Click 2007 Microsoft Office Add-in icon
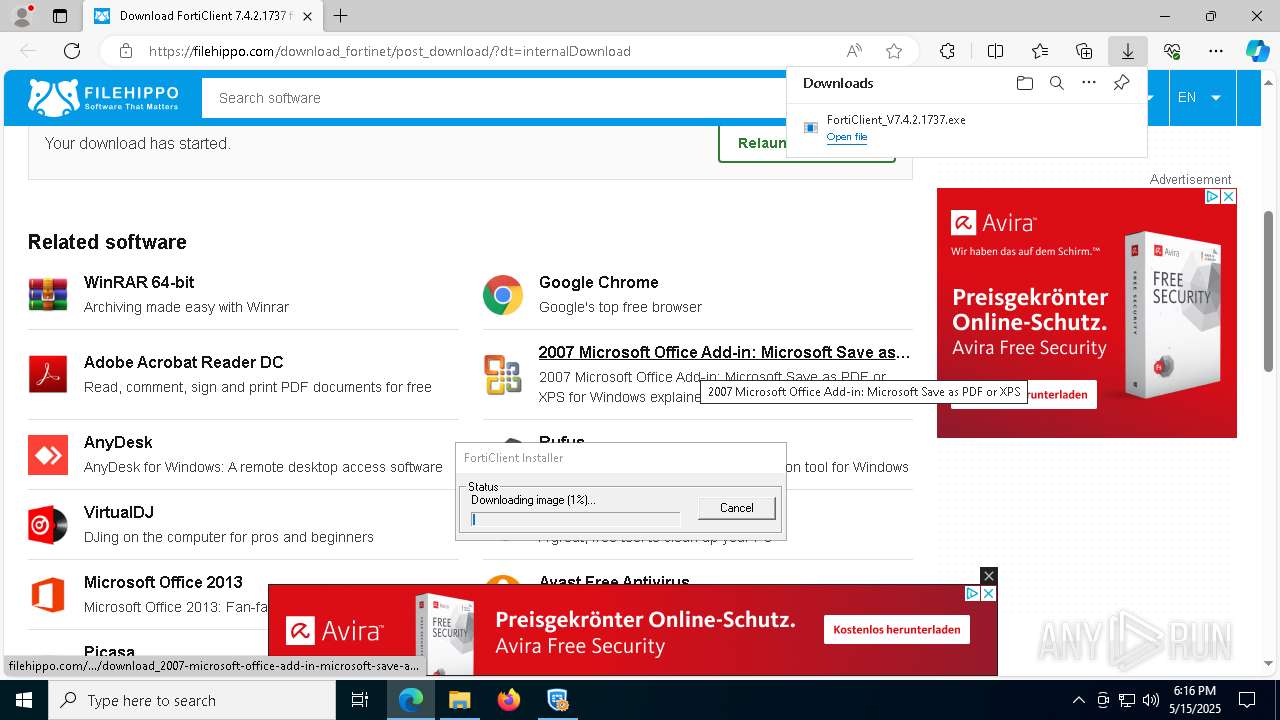Screen dimensions: 1280x720 point(503,375)
